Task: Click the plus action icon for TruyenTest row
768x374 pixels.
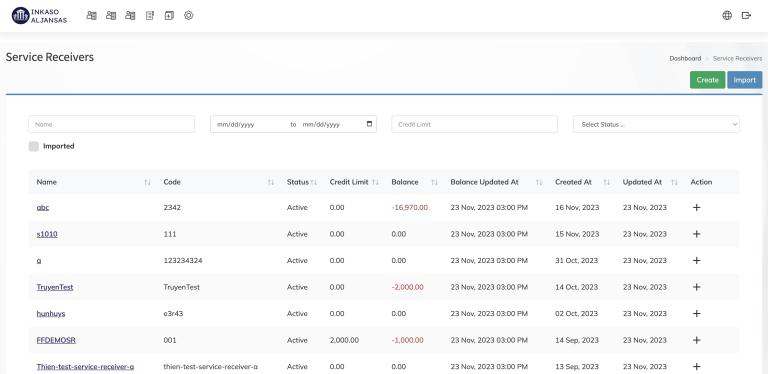Action: (696, 287)
